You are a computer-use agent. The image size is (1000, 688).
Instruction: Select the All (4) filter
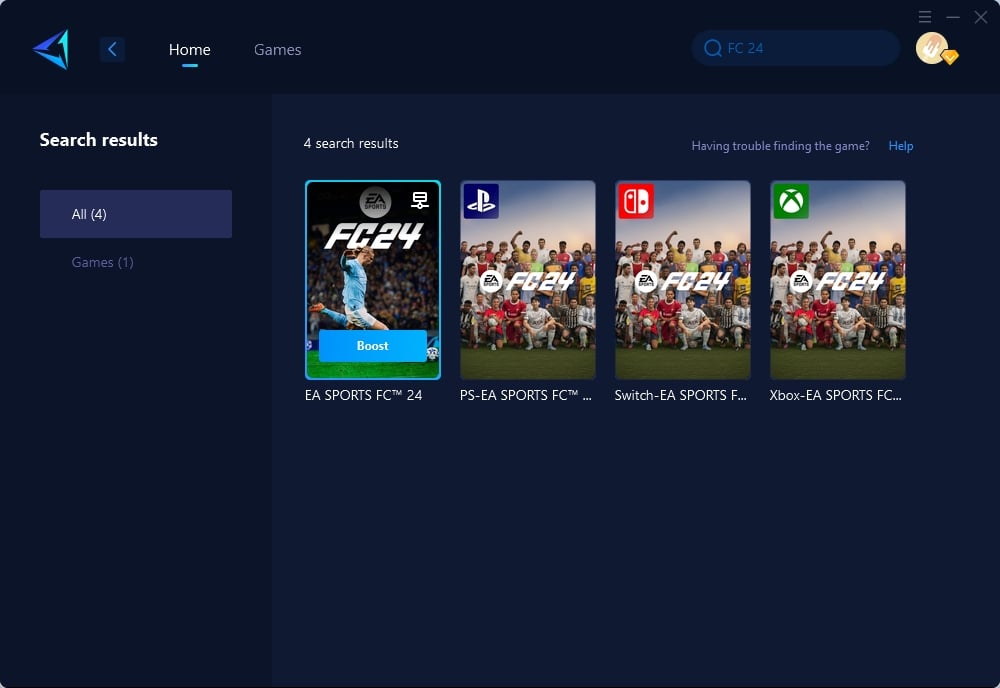136,214
